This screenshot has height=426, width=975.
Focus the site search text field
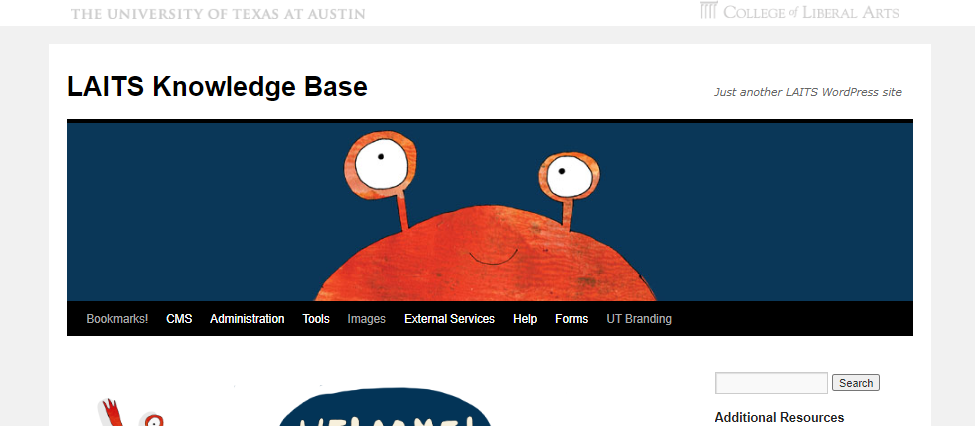(x=771, y=383)
